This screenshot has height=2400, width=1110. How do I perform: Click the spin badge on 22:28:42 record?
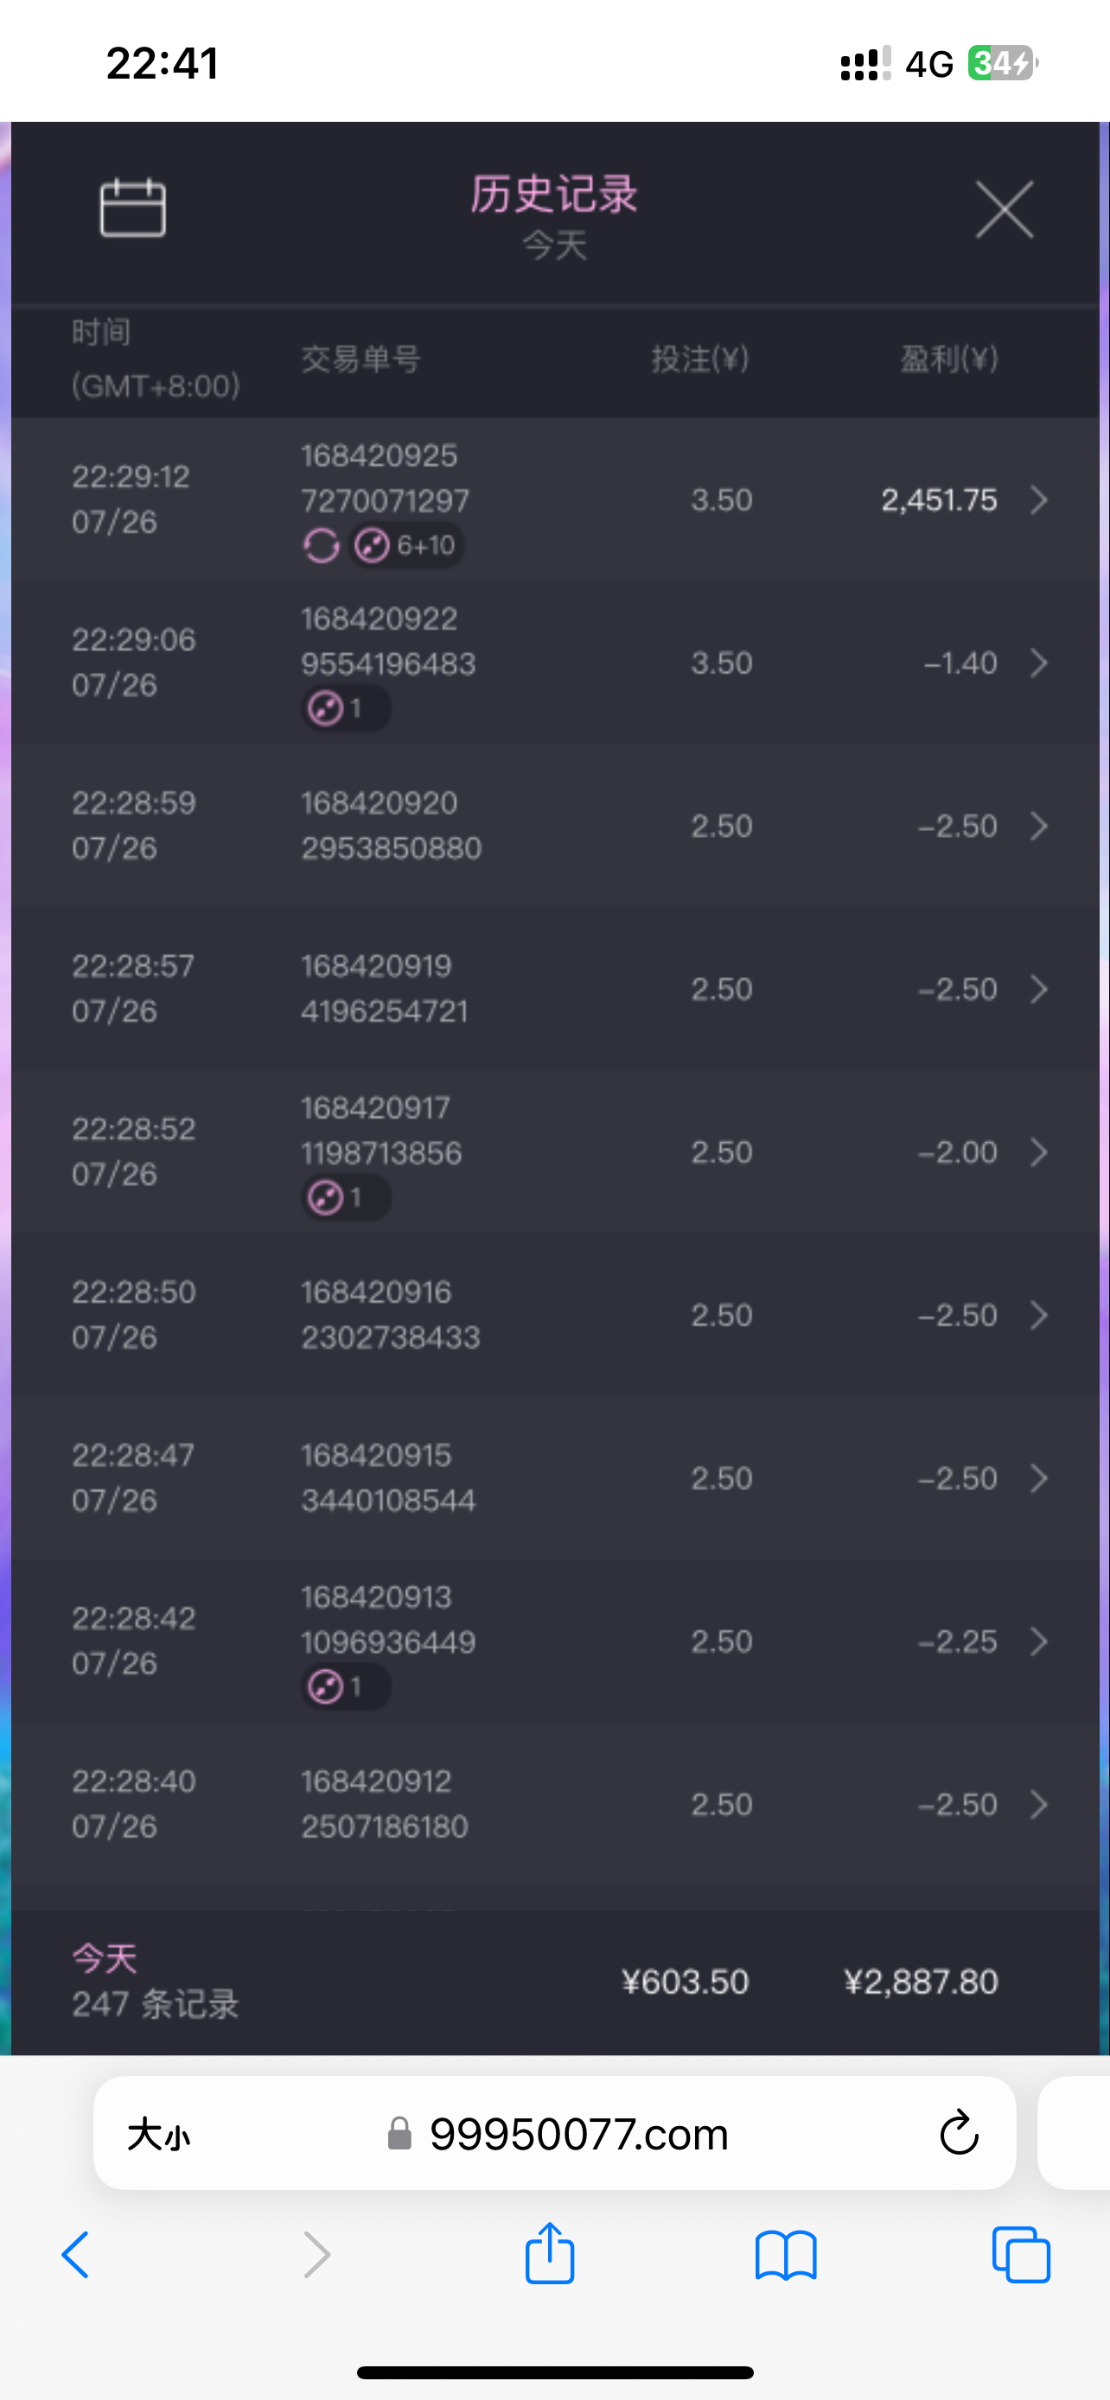[345, 1687]
